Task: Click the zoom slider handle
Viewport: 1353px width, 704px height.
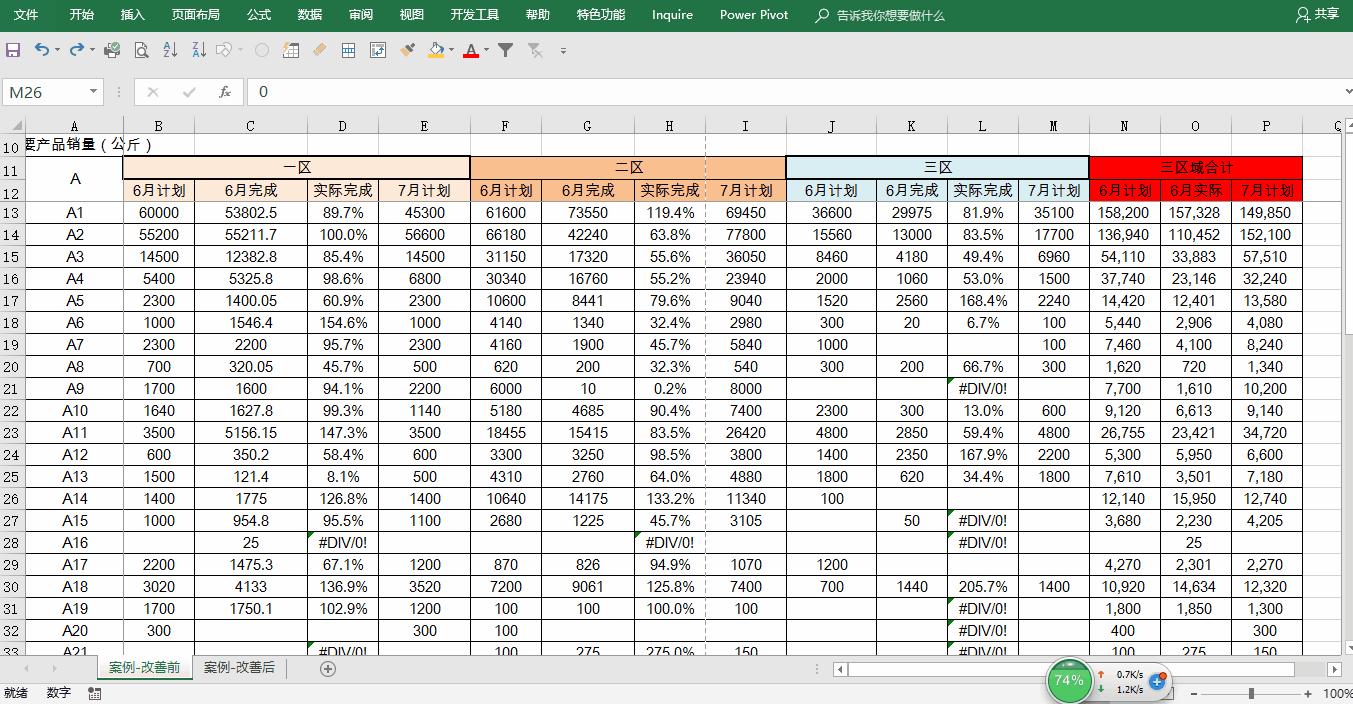Action: (1251, 693)
